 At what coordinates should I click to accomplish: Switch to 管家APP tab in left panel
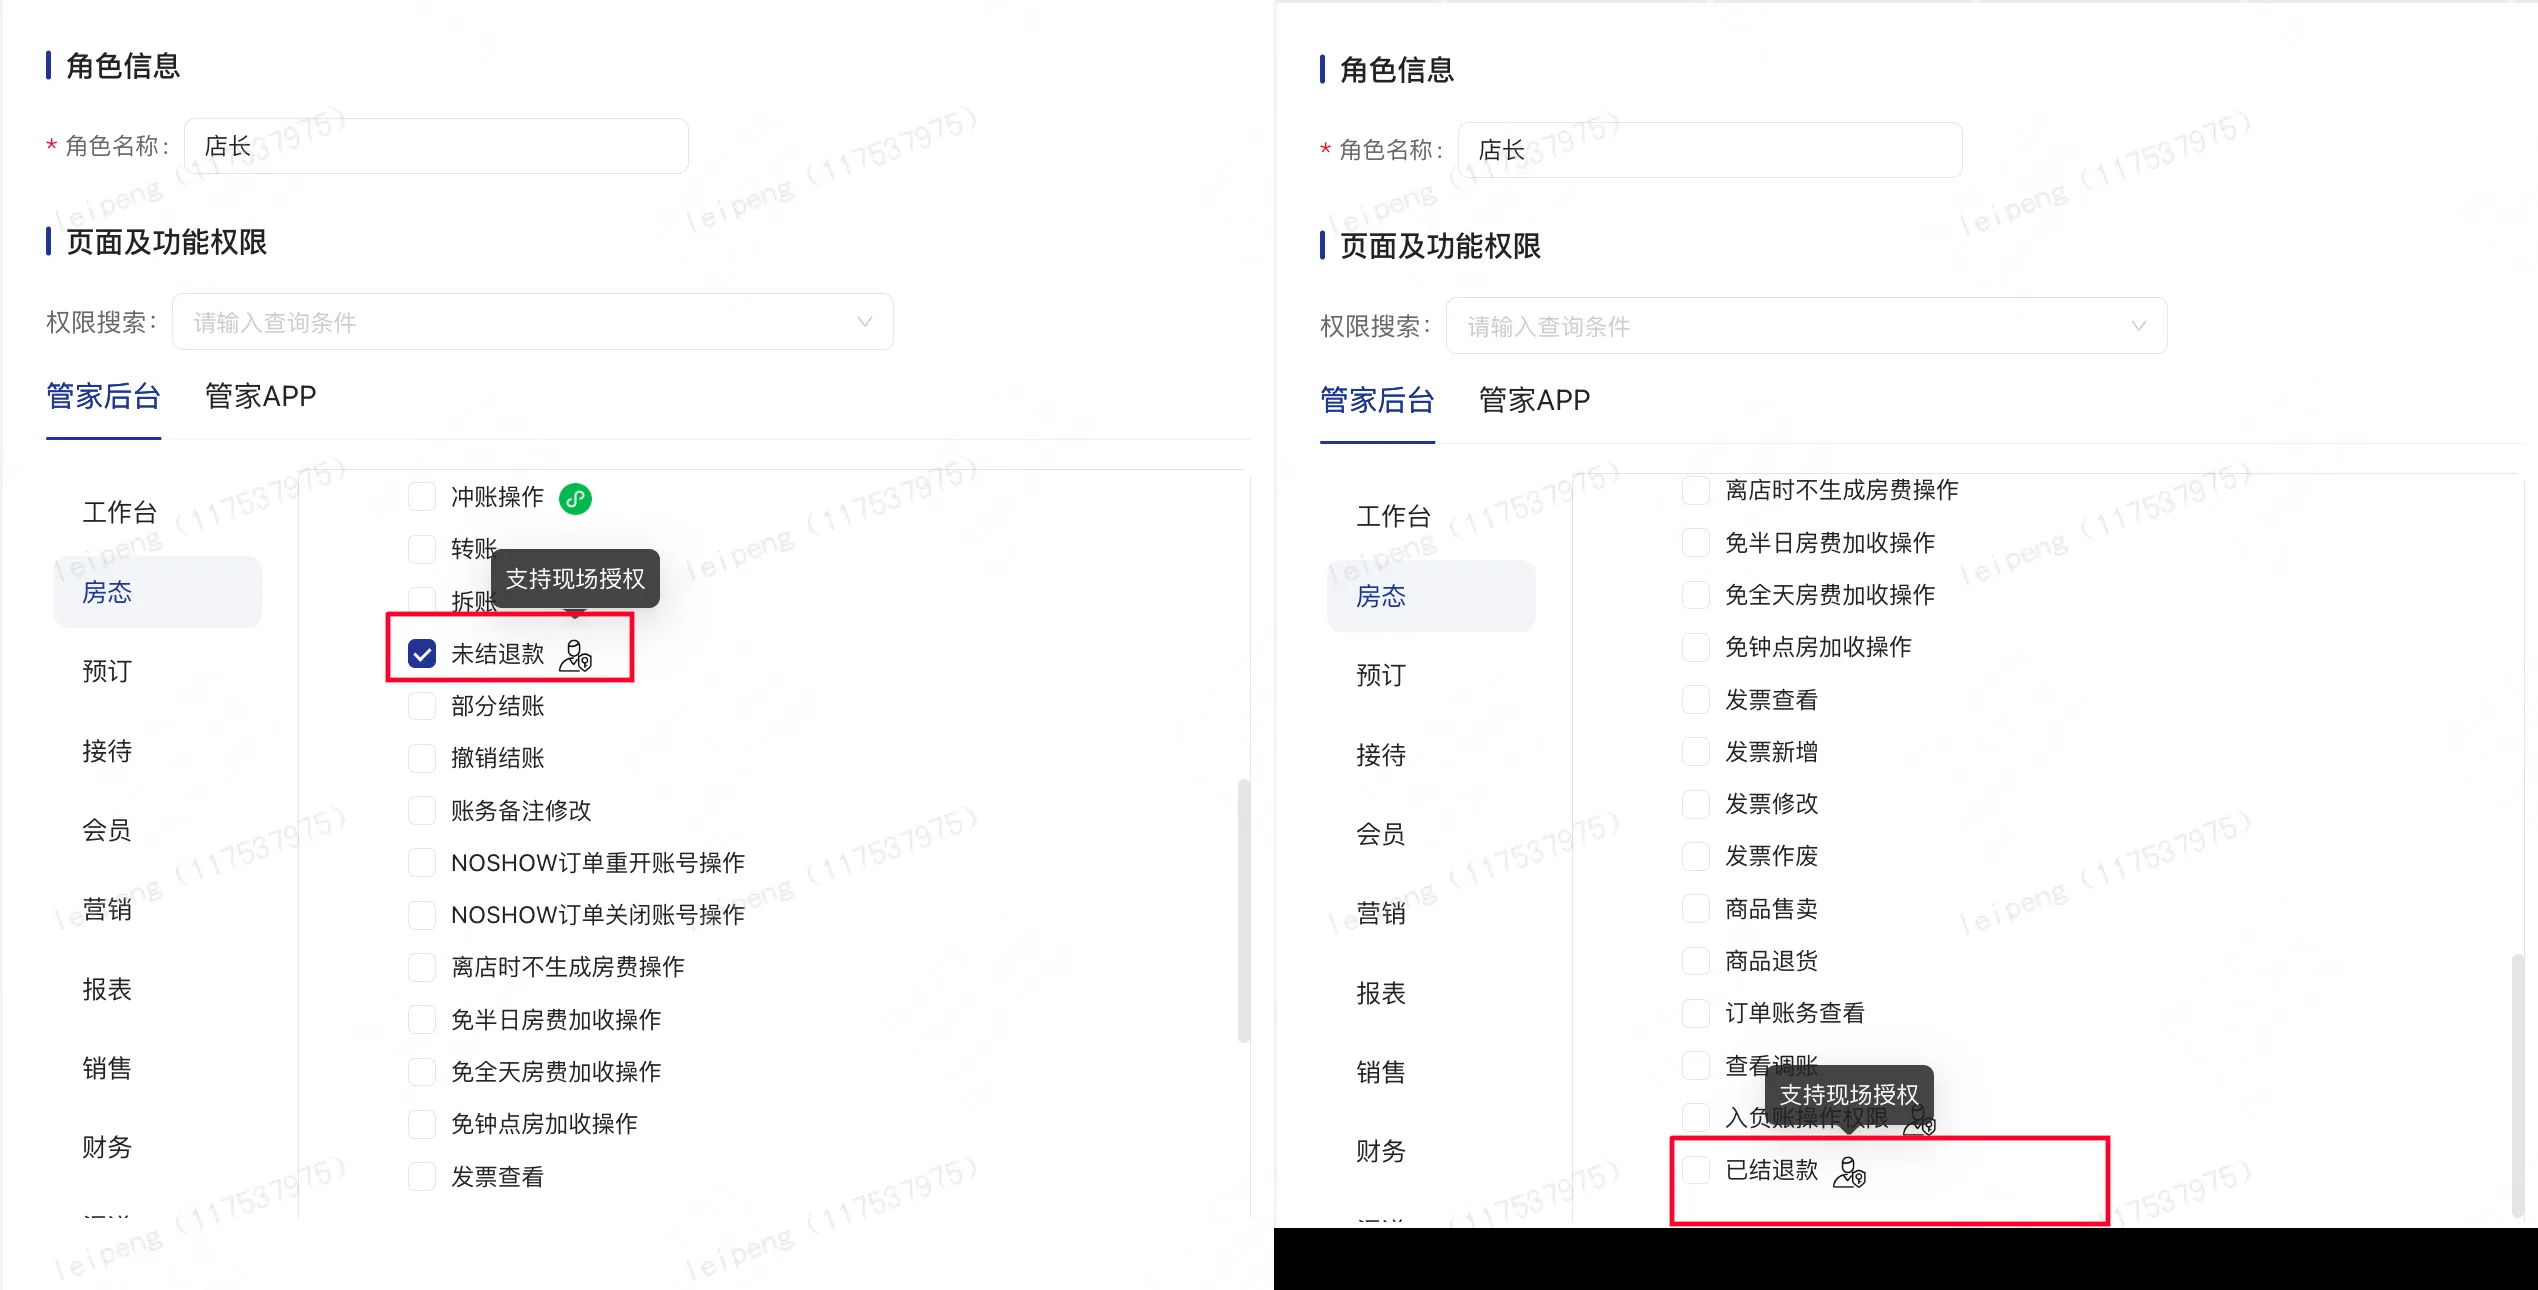pos(261,397)
